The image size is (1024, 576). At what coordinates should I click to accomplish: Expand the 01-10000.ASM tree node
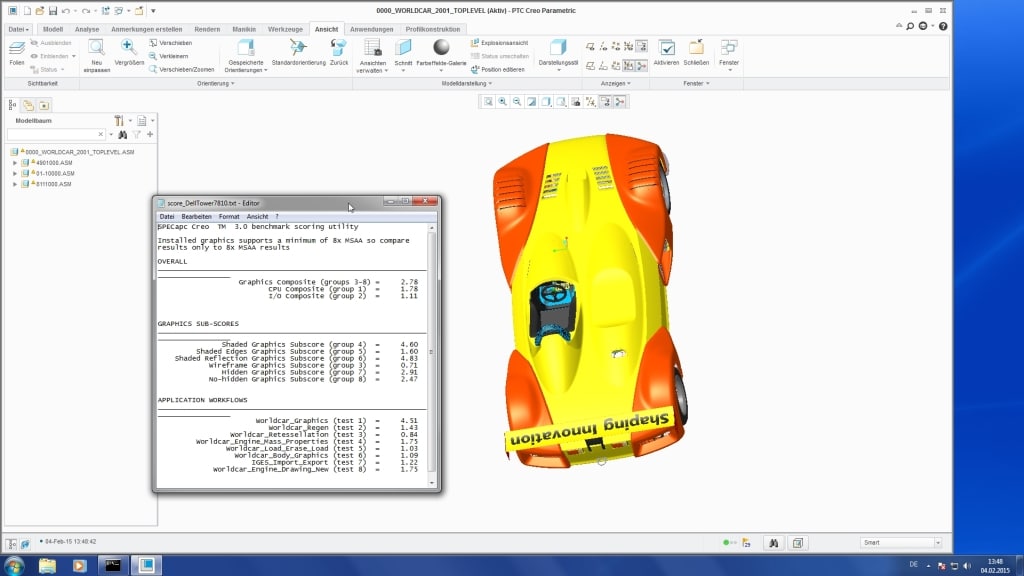point(15,173)
